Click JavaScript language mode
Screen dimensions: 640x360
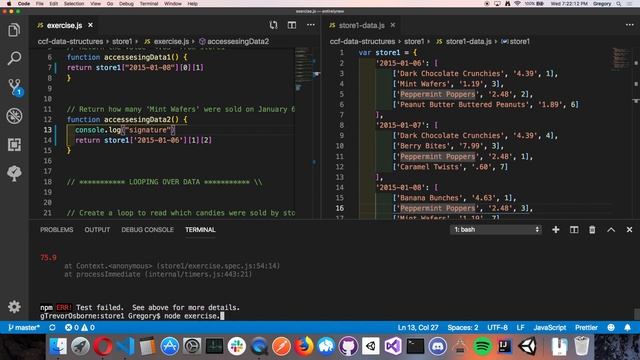tap(550, 327)
